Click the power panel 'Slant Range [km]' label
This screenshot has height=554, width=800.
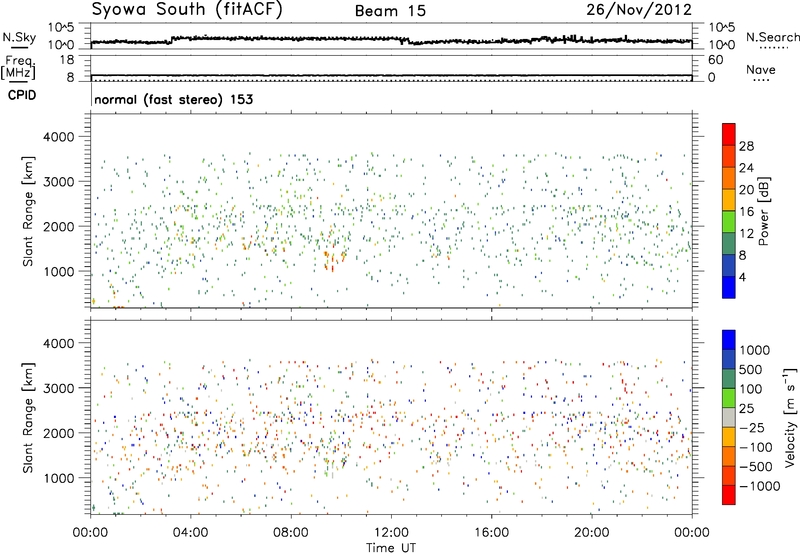tap(28, 211)
